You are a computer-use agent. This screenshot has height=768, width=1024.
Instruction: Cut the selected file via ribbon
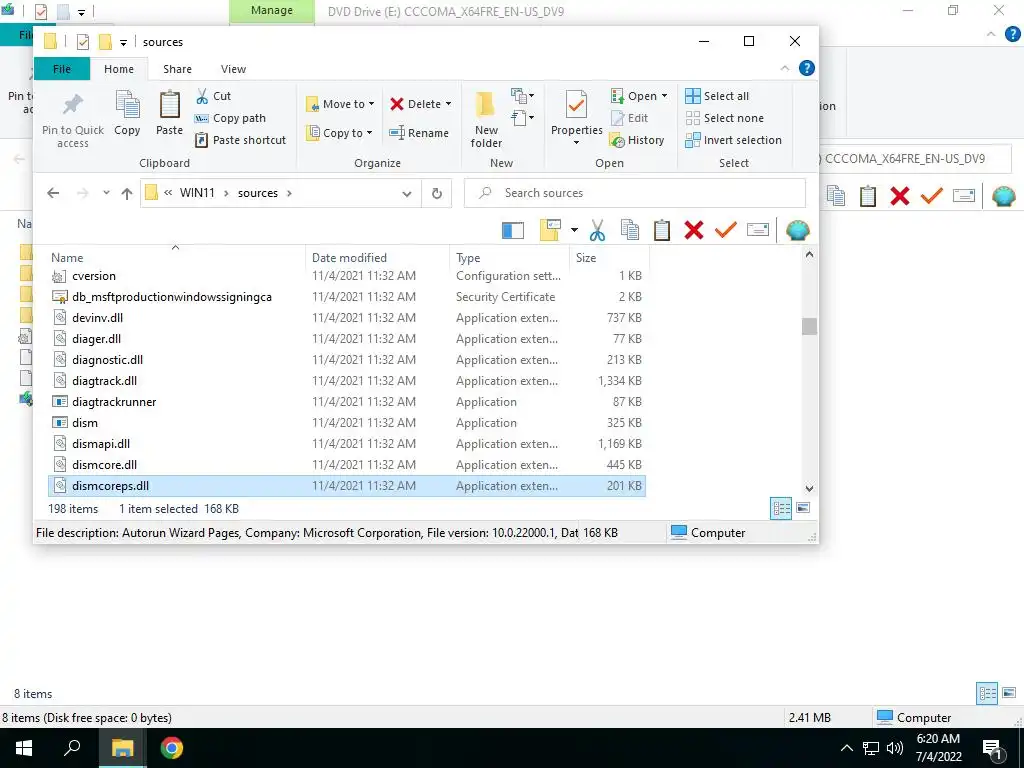(214, 96)
